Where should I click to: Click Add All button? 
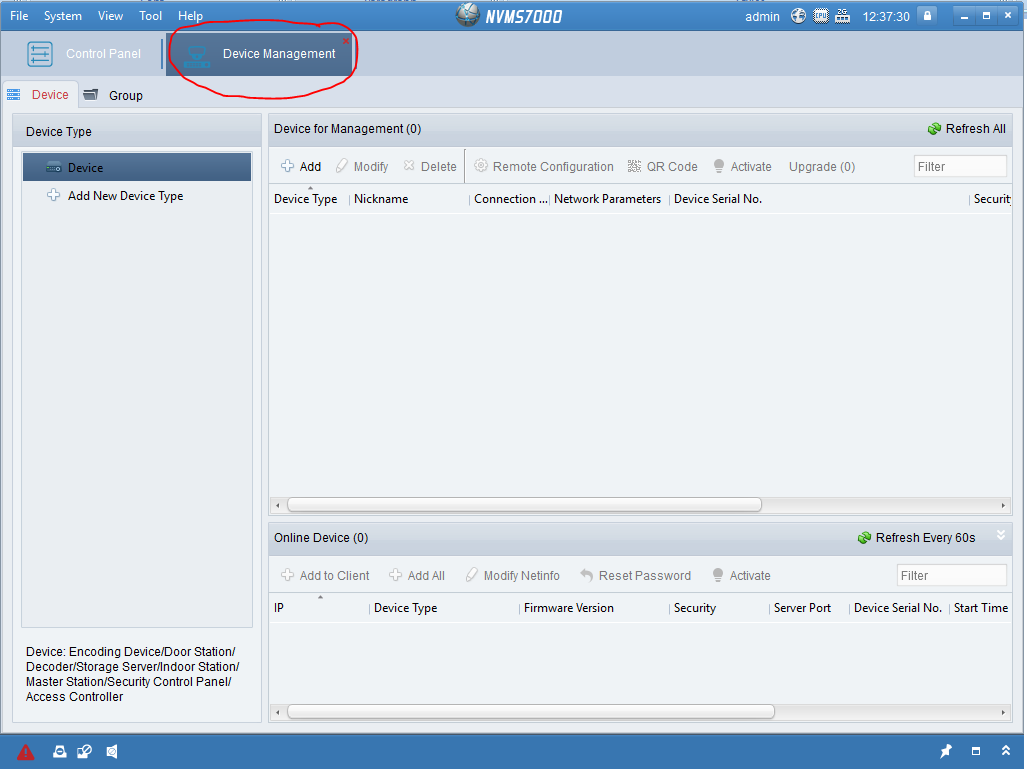click(x=417, y=576)
